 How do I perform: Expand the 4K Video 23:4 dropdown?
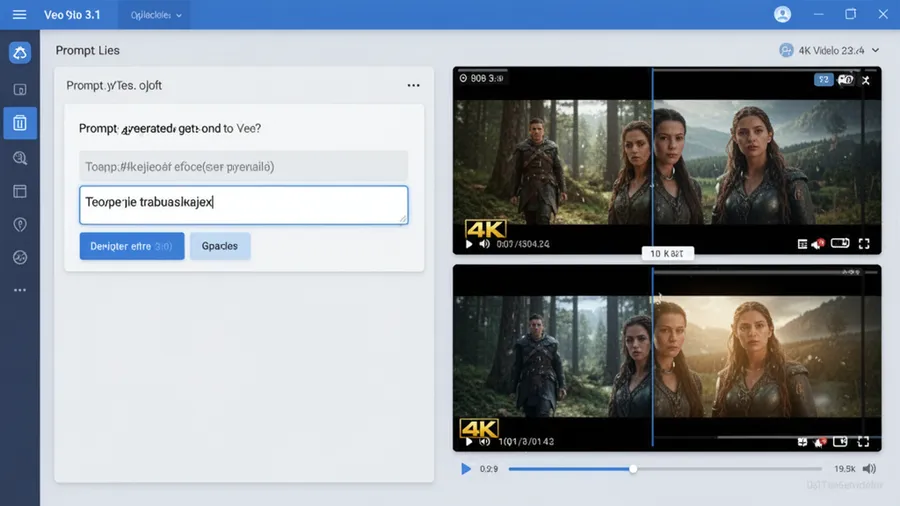point(829,50)
